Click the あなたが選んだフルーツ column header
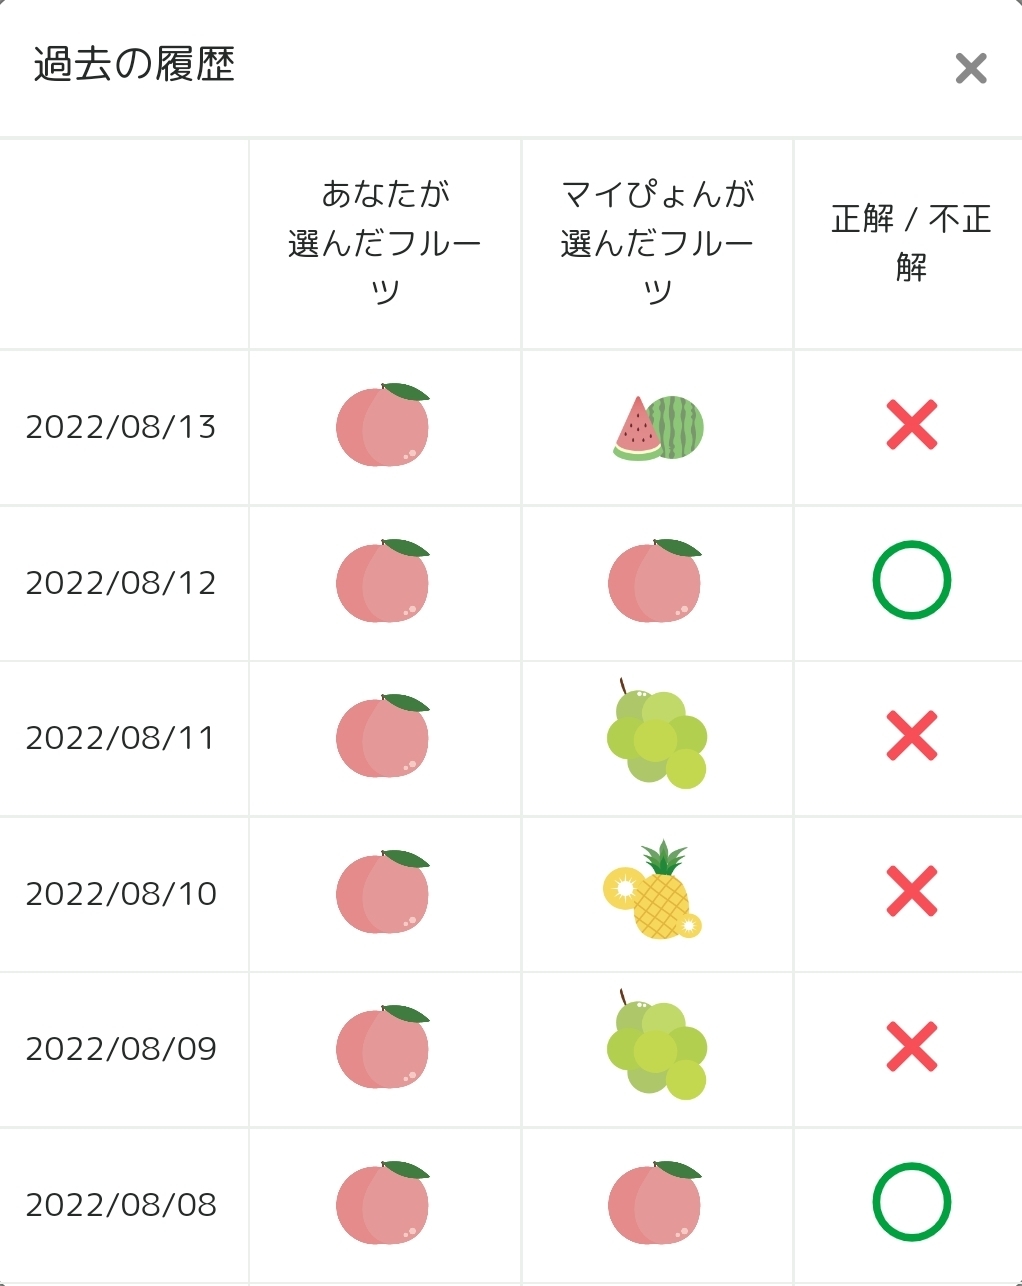Screen dimensions: 1022x1286 [385, 243]
